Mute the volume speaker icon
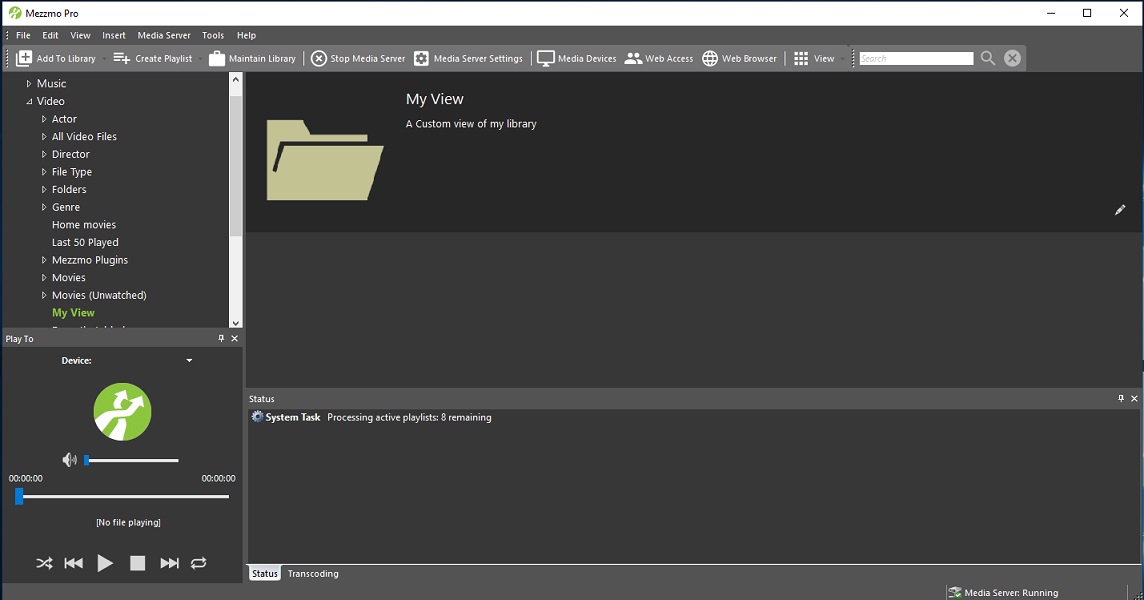Screen dimensions: 1144x600 [x=69, y=460]
